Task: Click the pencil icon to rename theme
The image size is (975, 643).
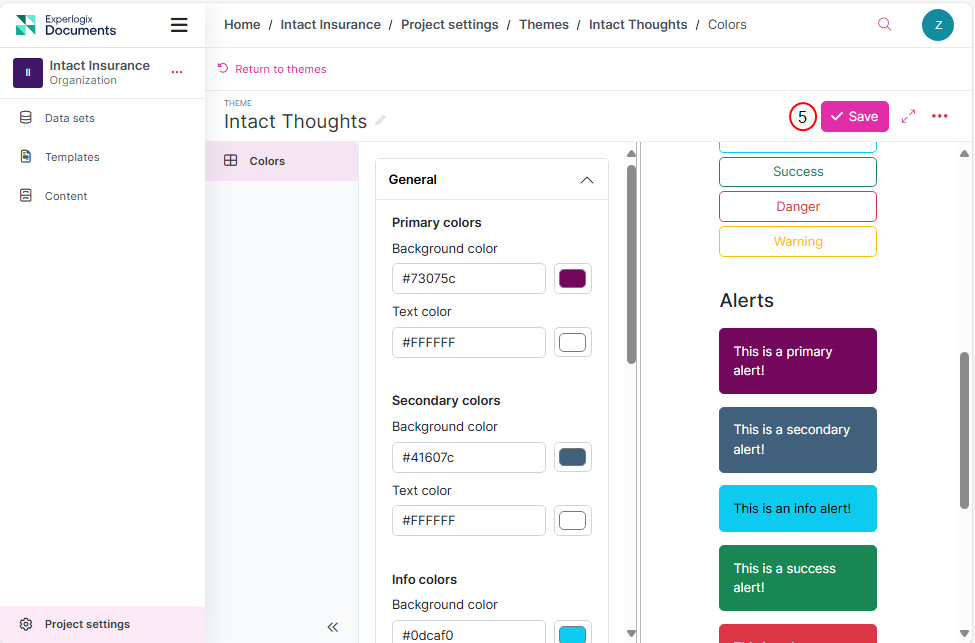Action: click(x=381, y=121)
